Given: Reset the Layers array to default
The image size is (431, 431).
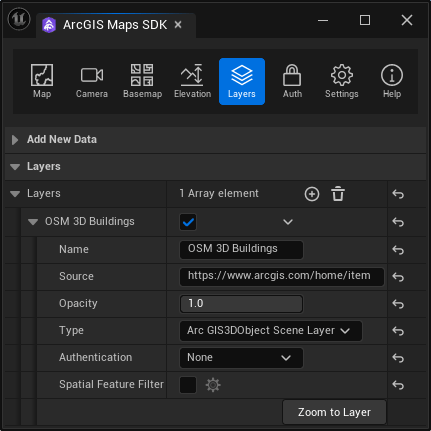Looking at the screenshot, I should (x=398, y=194).
